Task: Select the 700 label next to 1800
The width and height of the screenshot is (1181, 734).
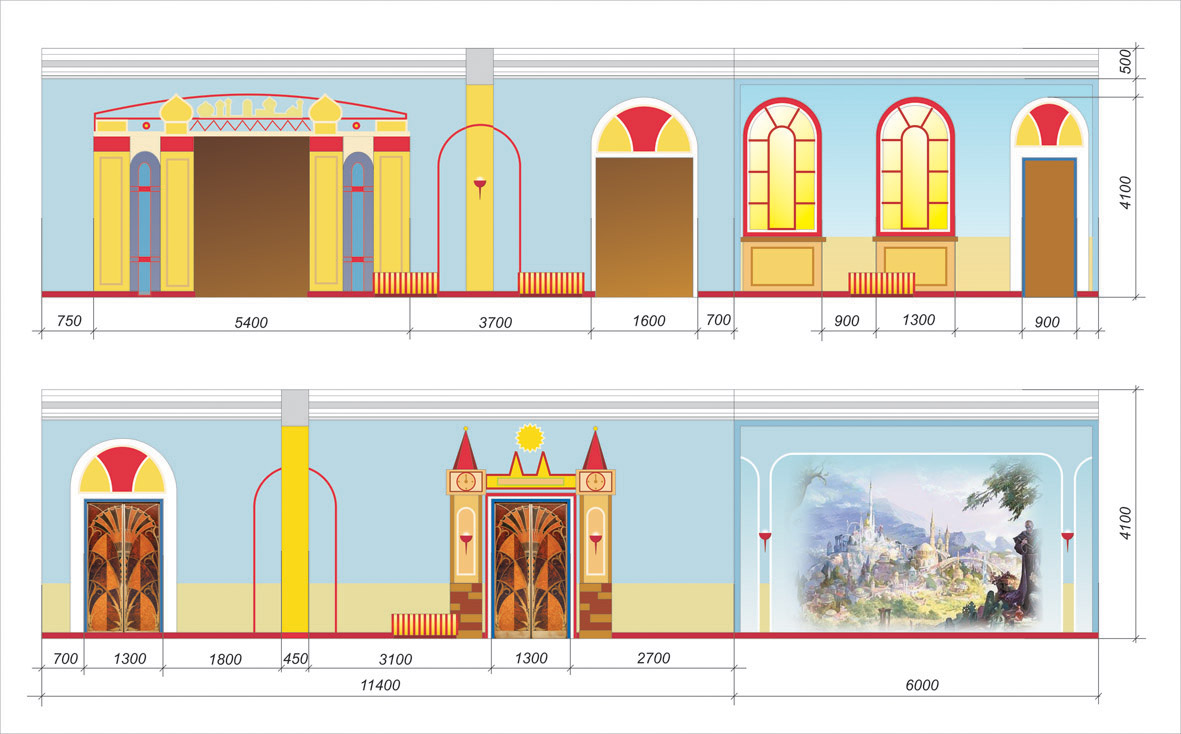Action: pos(66,659)
